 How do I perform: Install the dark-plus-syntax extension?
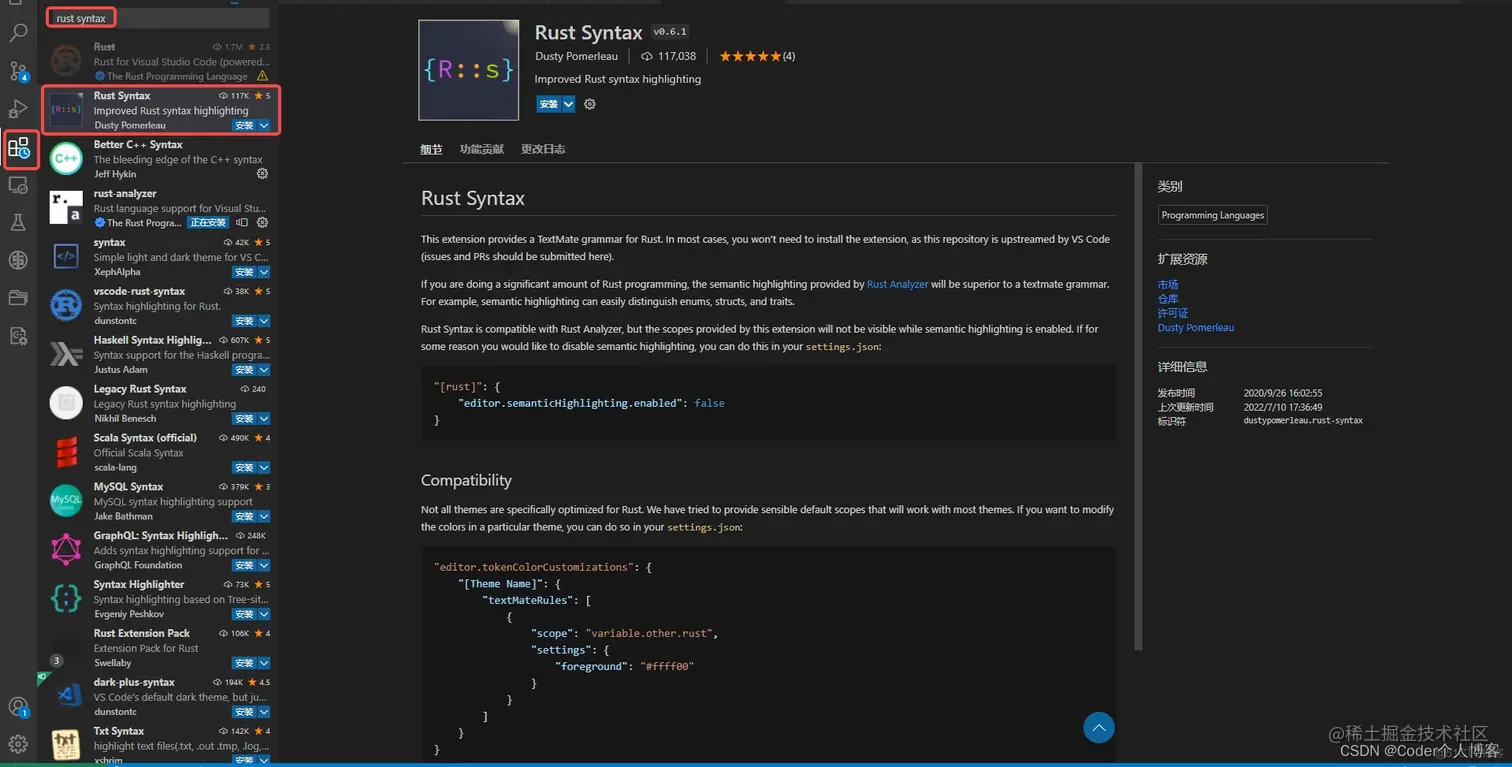point(244,712)
